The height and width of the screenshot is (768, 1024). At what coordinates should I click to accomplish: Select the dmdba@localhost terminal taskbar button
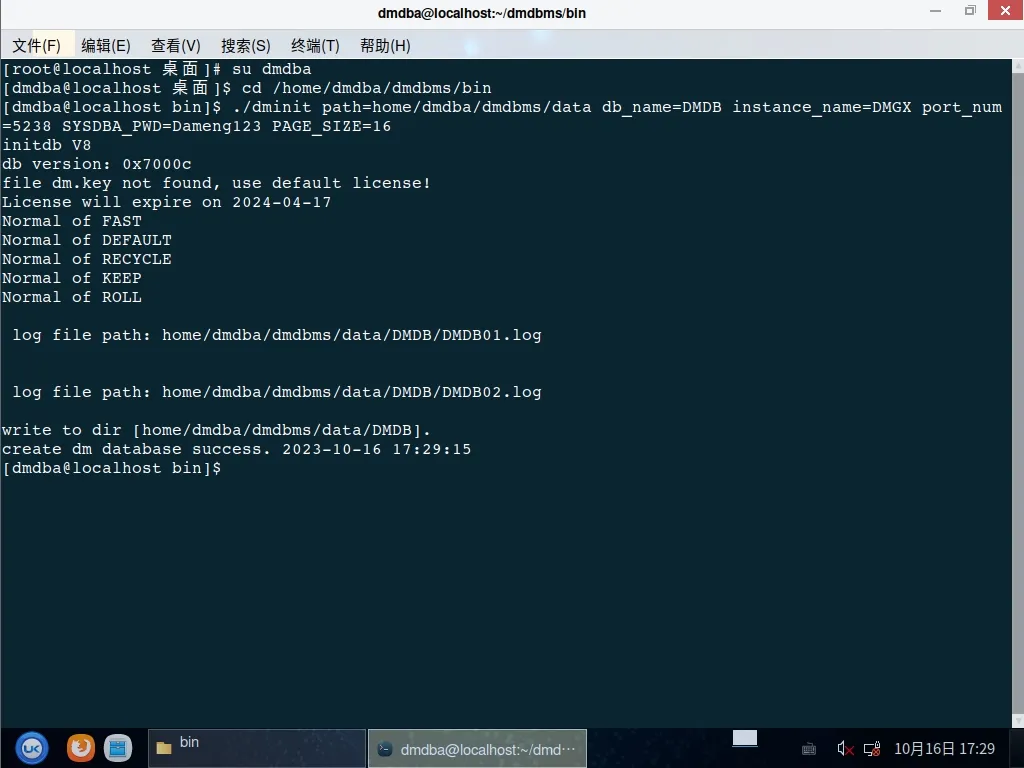click(477, 749)
